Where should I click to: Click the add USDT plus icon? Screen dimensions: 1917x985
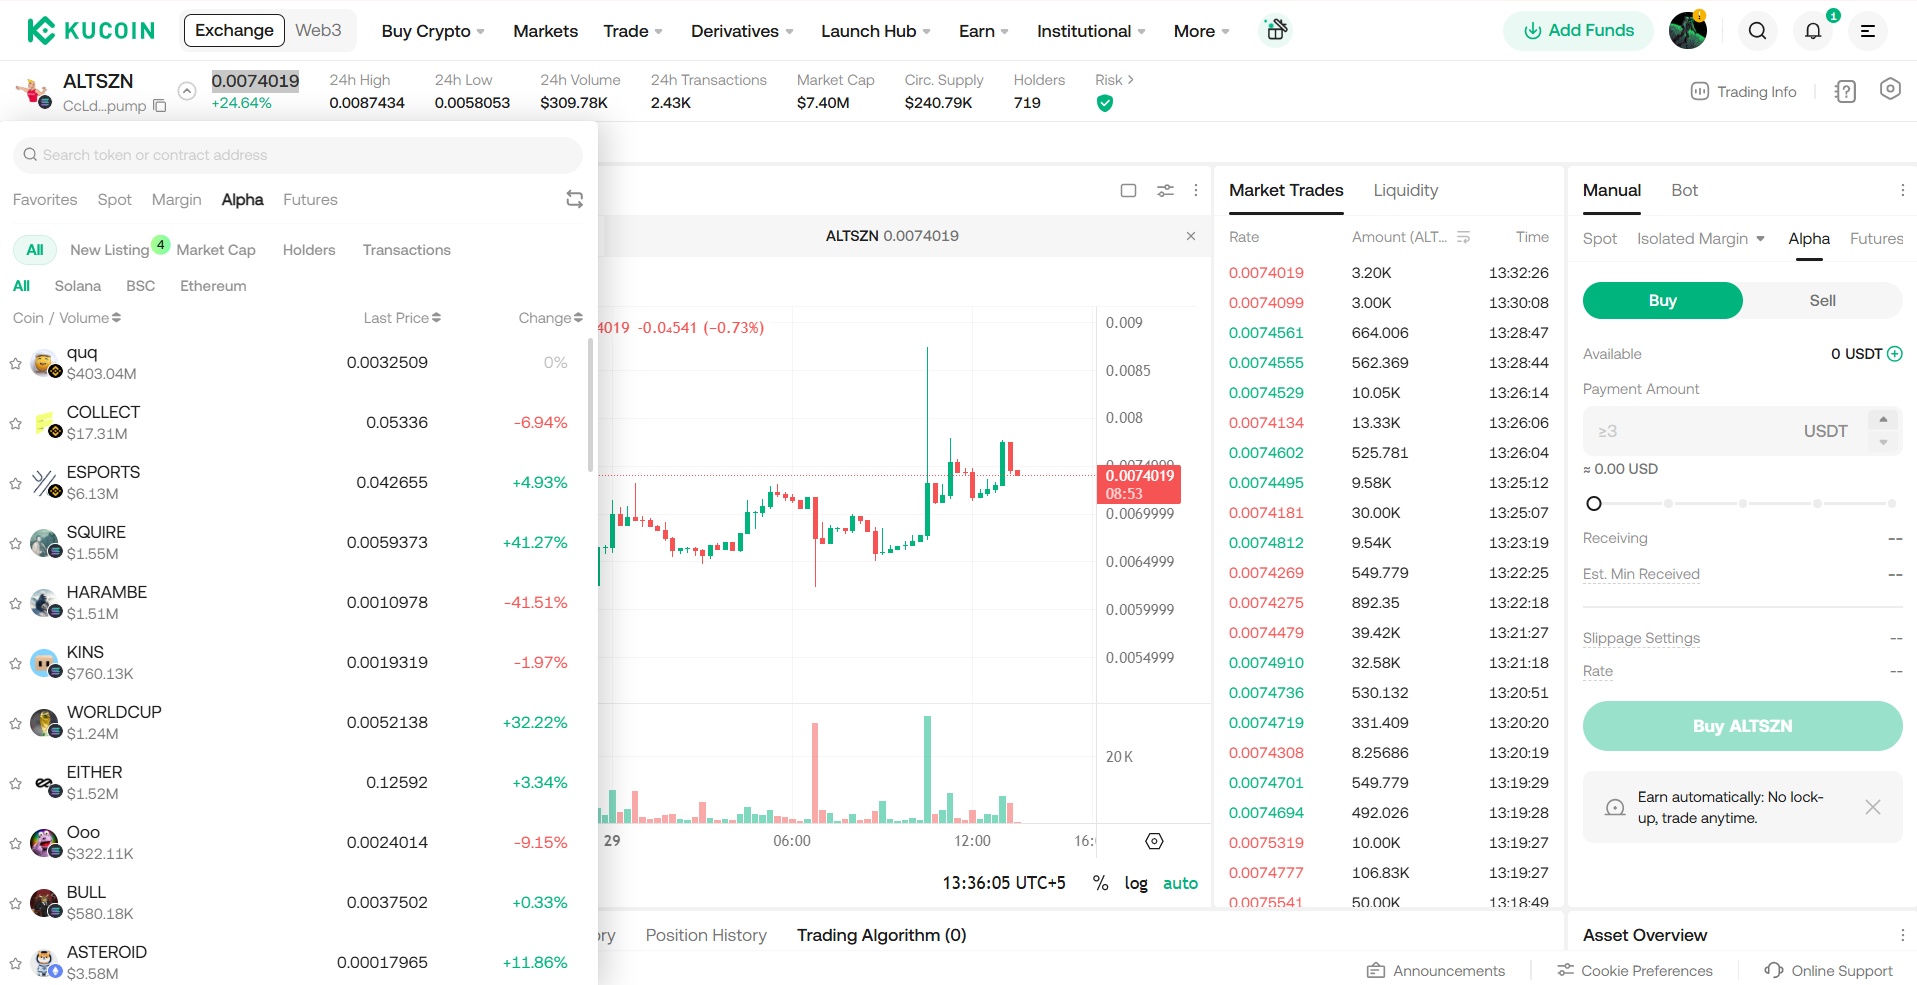[1894, 354]
